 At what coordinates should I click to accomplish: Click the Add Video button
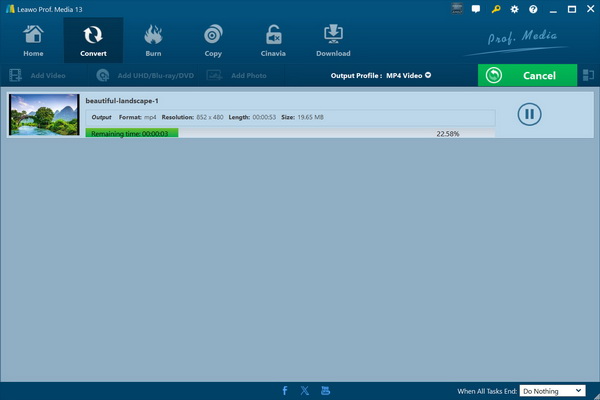click(38, 75)
